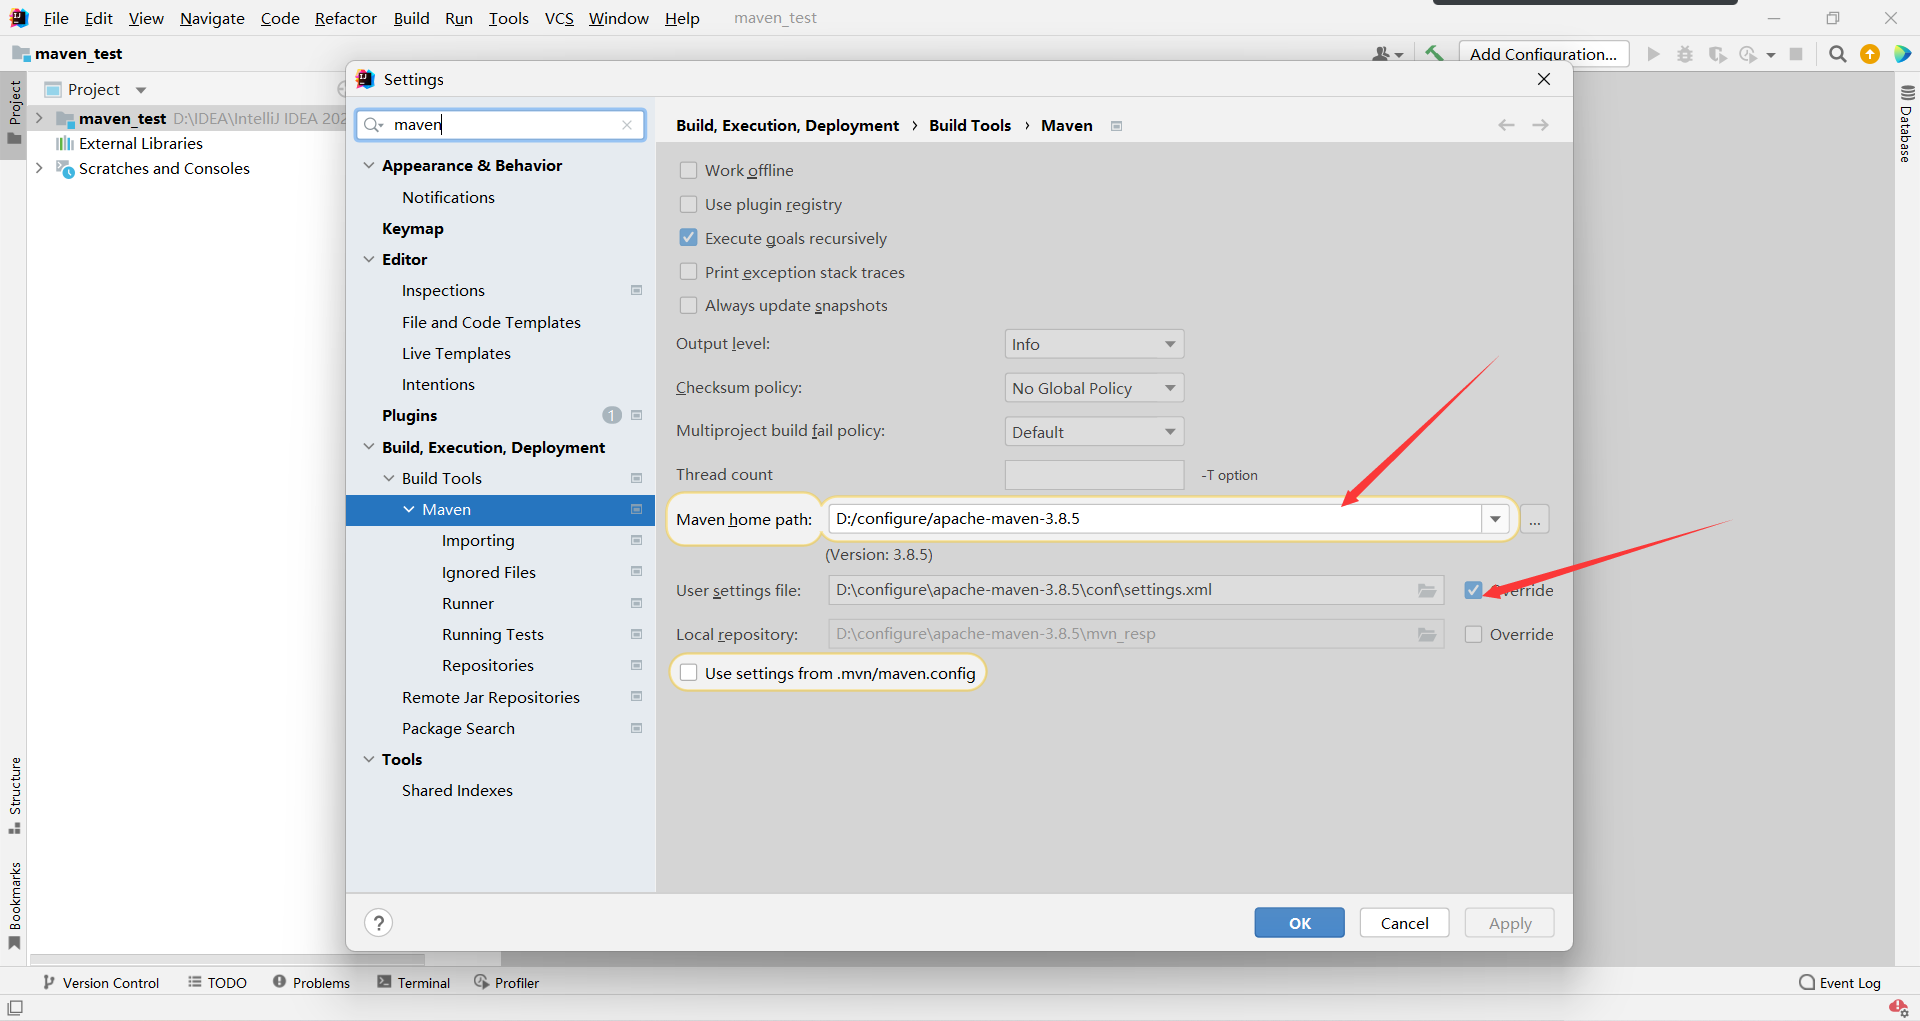Viewport: 1920px width, 1021px height.
Task: Open the VCS menu
Action: pyautogui.click(x=559, y=18)
